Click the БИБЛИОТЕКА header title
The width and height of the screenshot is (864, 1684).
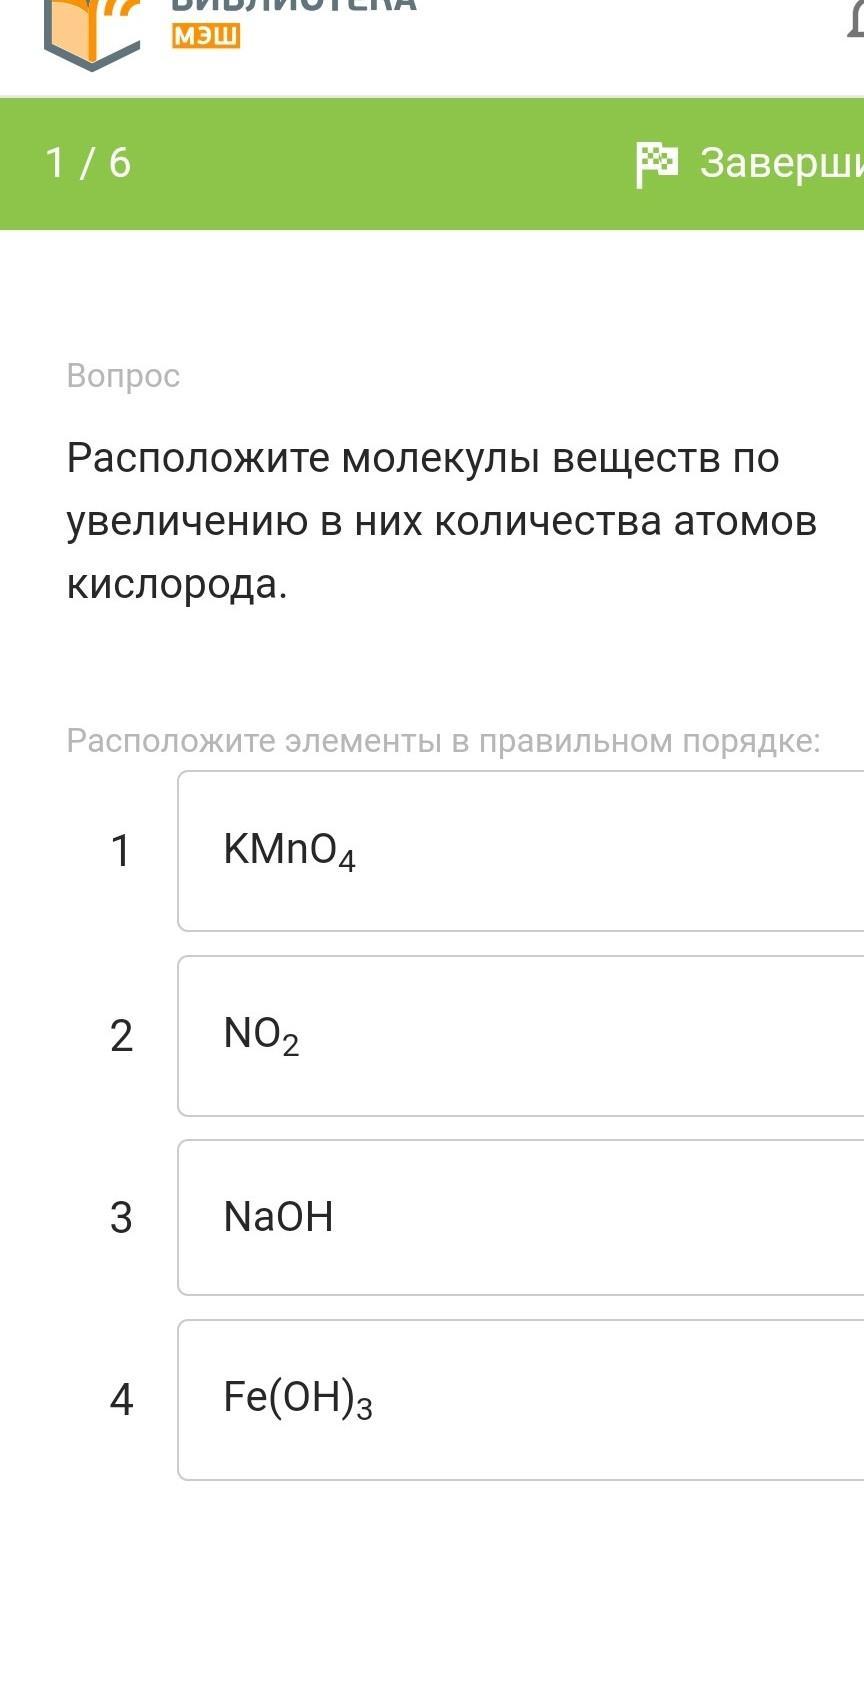click(295, 6)
